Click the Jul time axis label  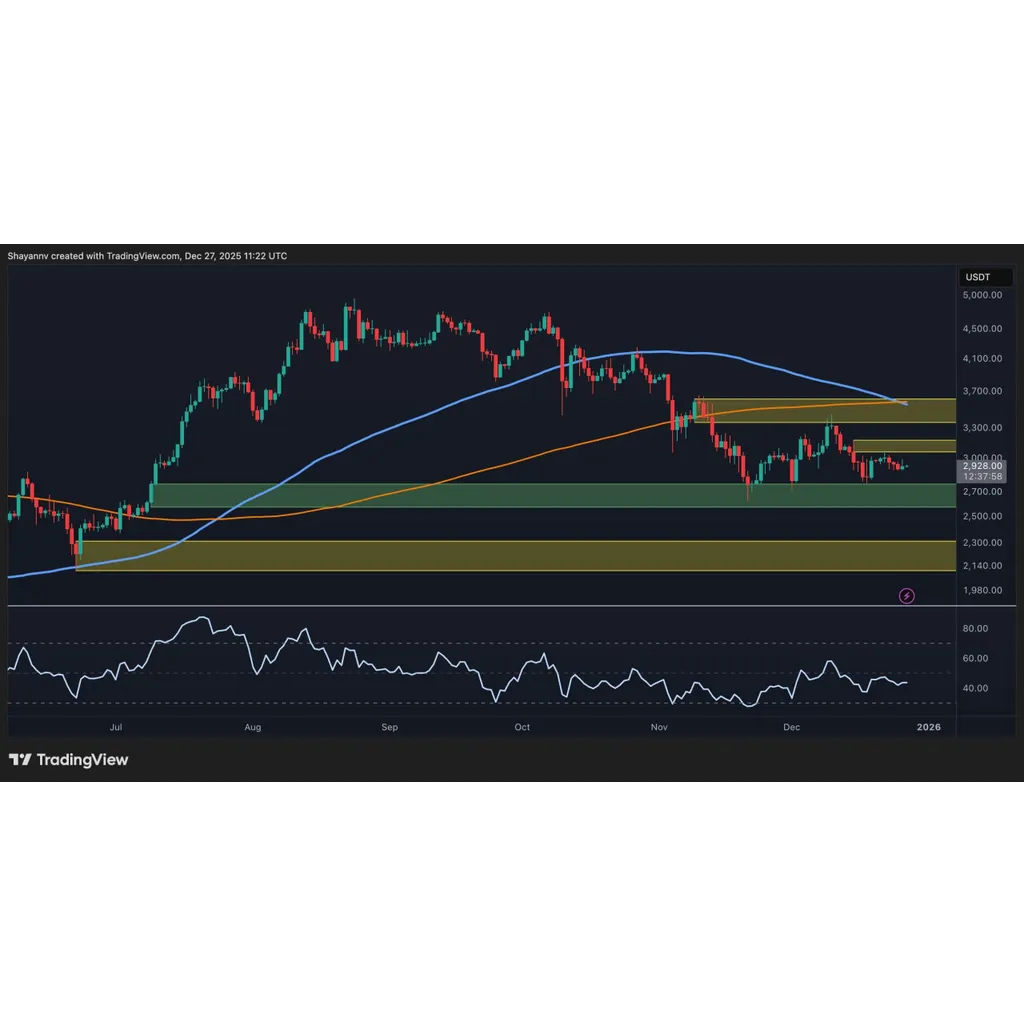click(x=116, y=727)
